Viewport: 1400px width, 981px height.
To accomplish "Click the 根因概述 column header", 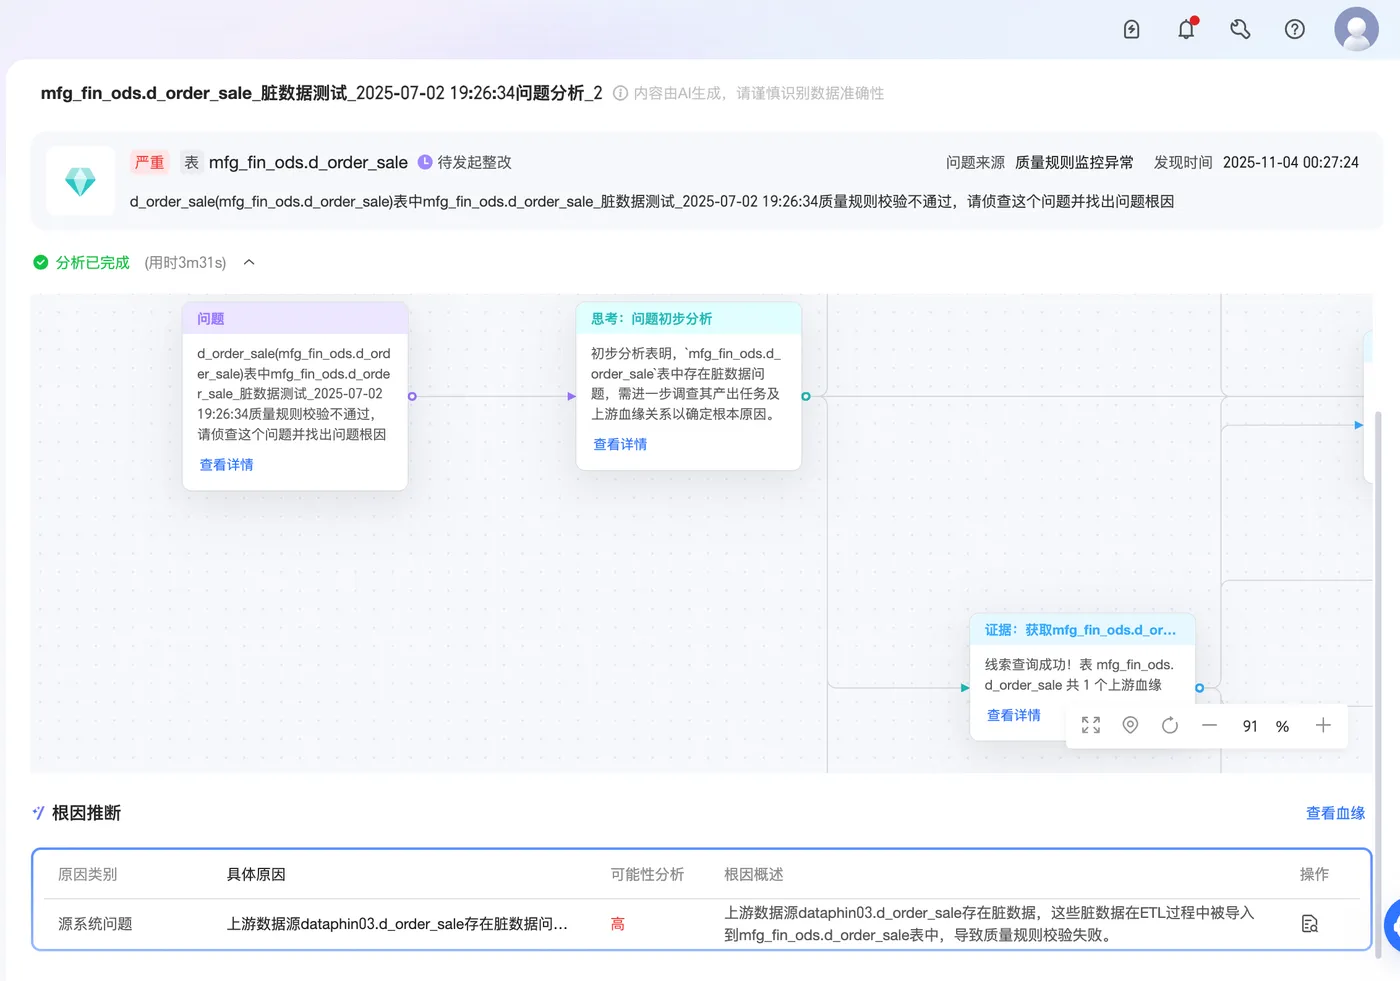I will 753,874.
